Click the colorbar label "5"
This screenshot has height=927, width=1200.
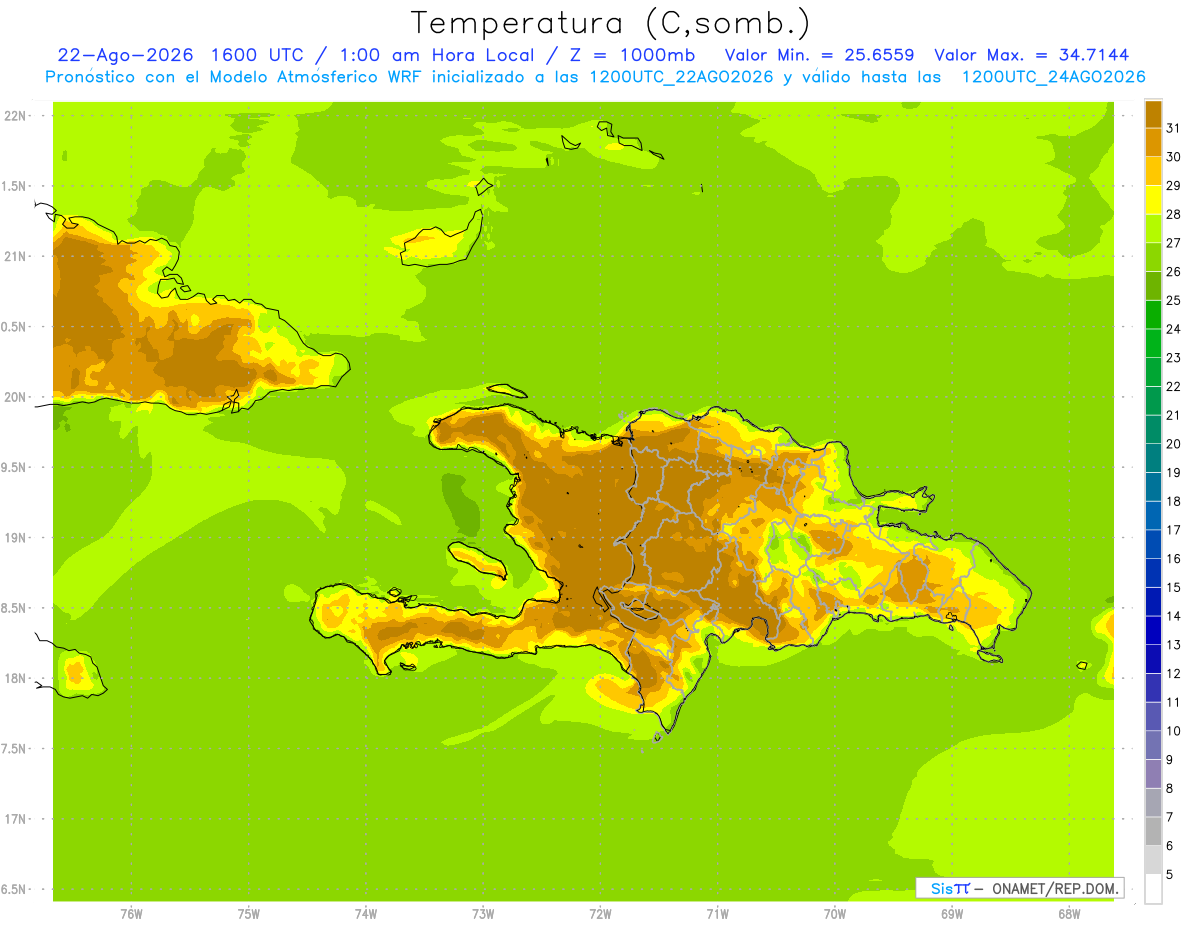pos(1170,875)
